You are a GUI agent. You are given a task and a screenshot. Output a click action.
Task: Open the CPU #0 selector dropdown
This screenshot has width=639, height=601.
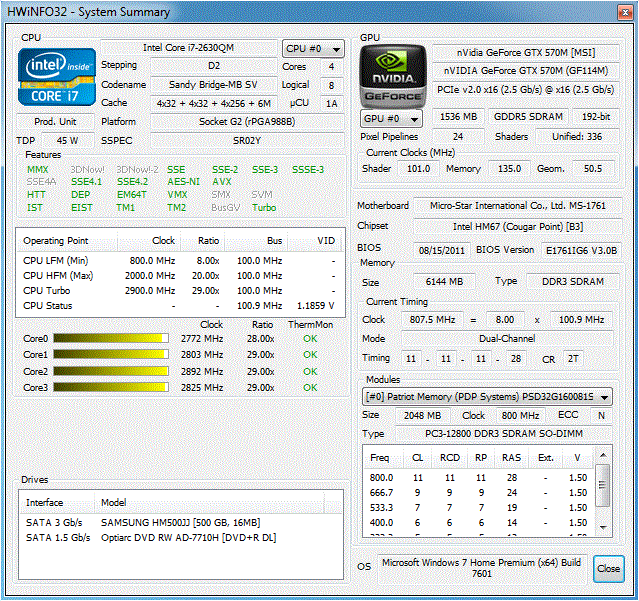(313, 49)
